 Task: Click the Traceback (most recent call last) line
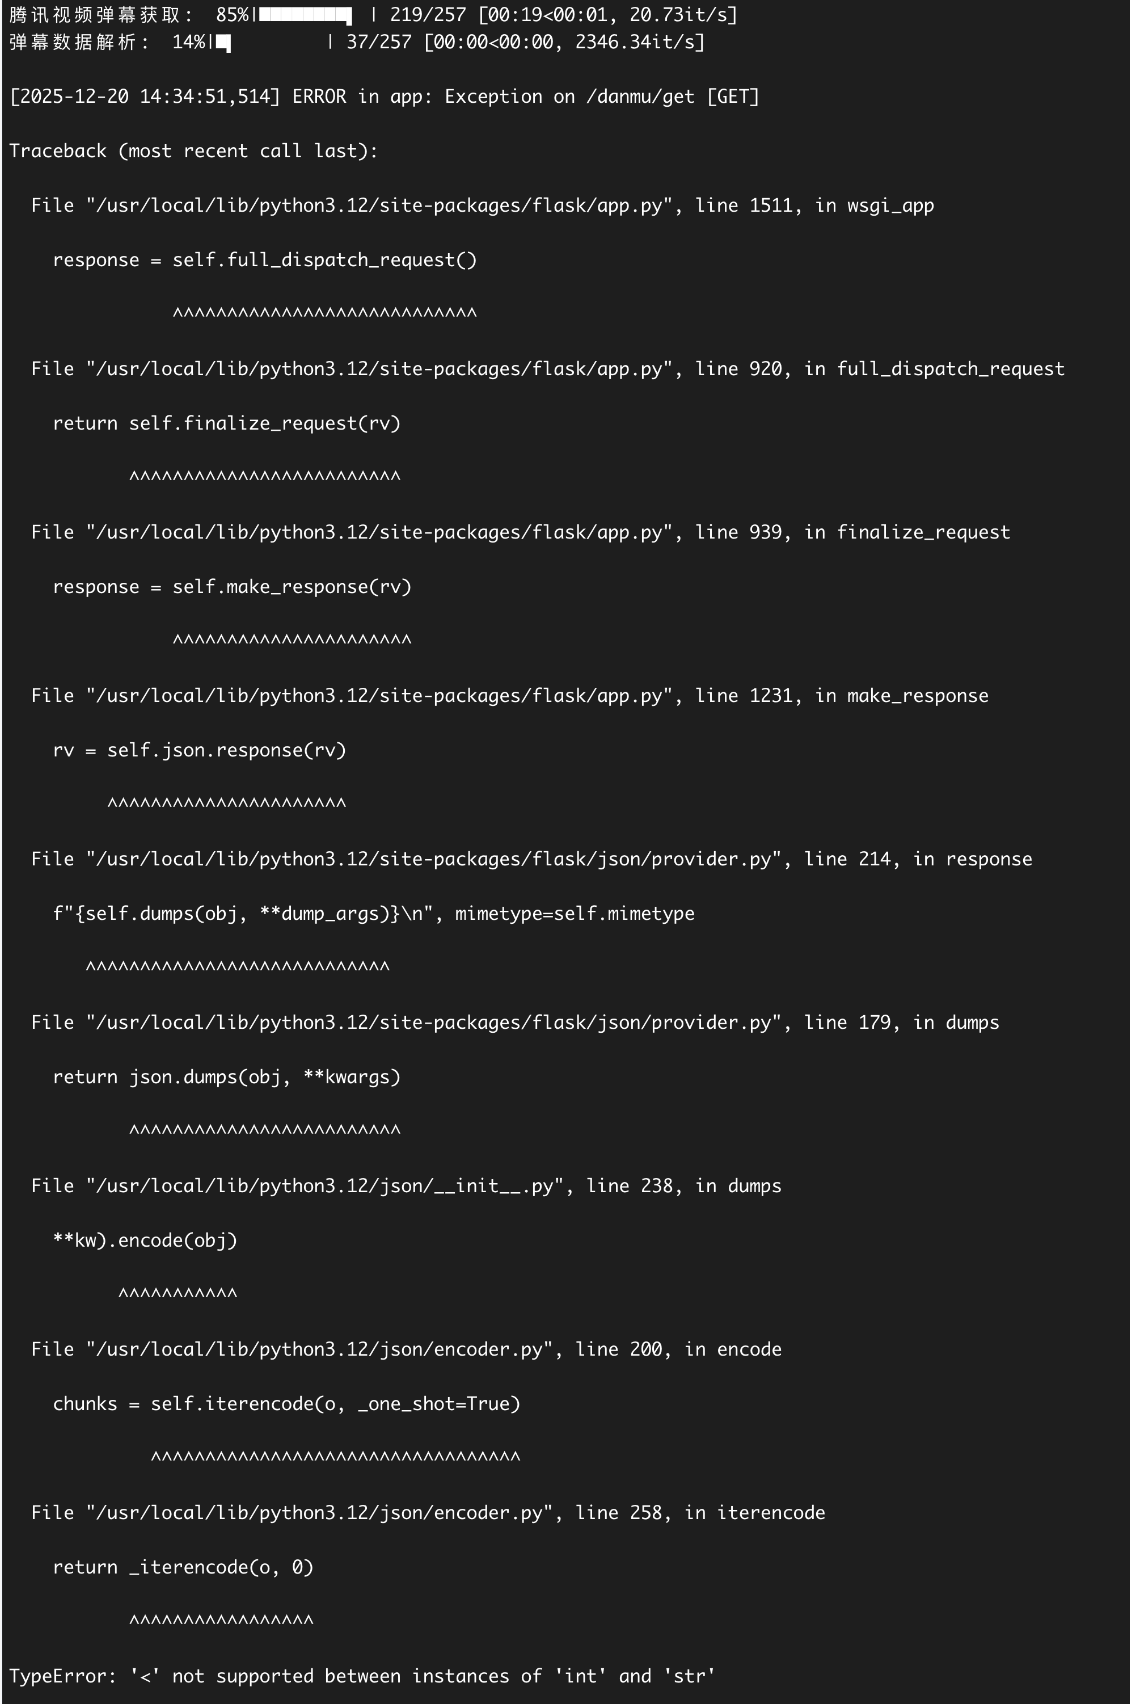click(194, 151)
